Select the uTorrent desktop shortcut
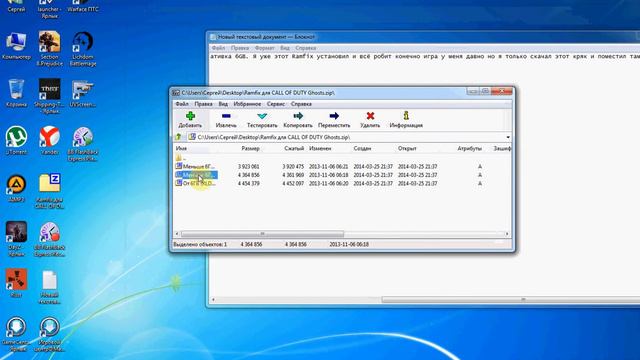 point(16,141)
